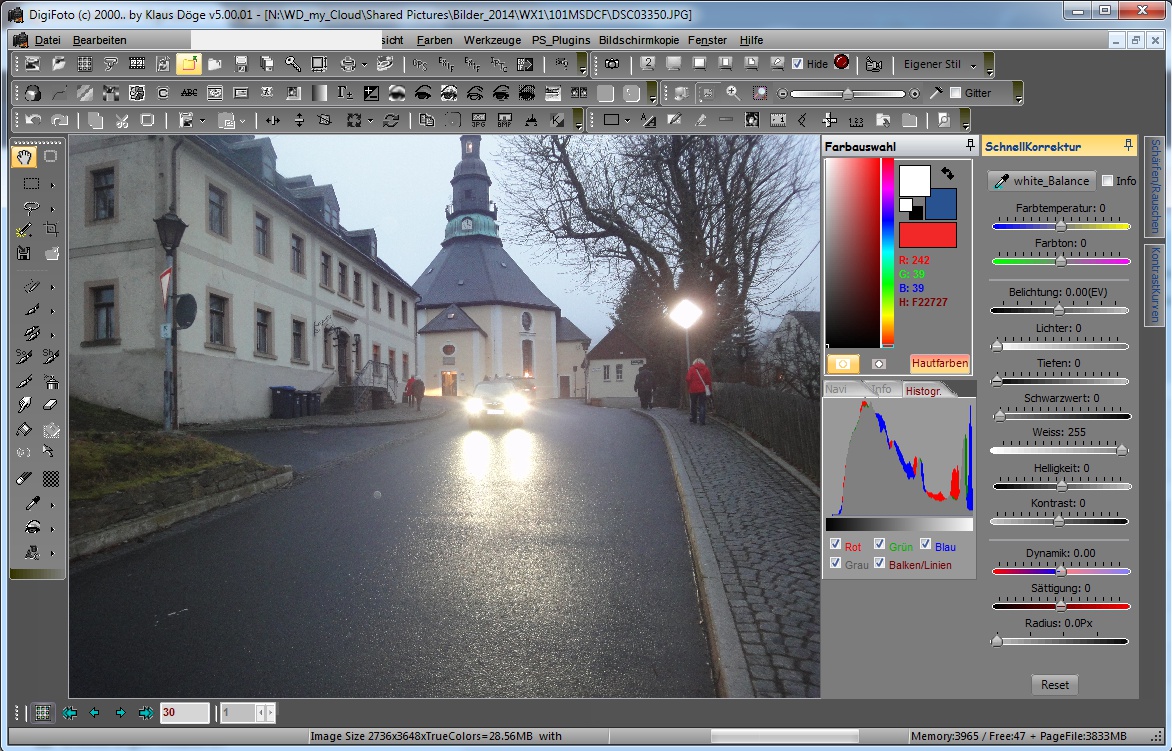This screenshot has height=751, width=1172.
Task: Enable the Gitter checkbox
Action: [955, 93]
